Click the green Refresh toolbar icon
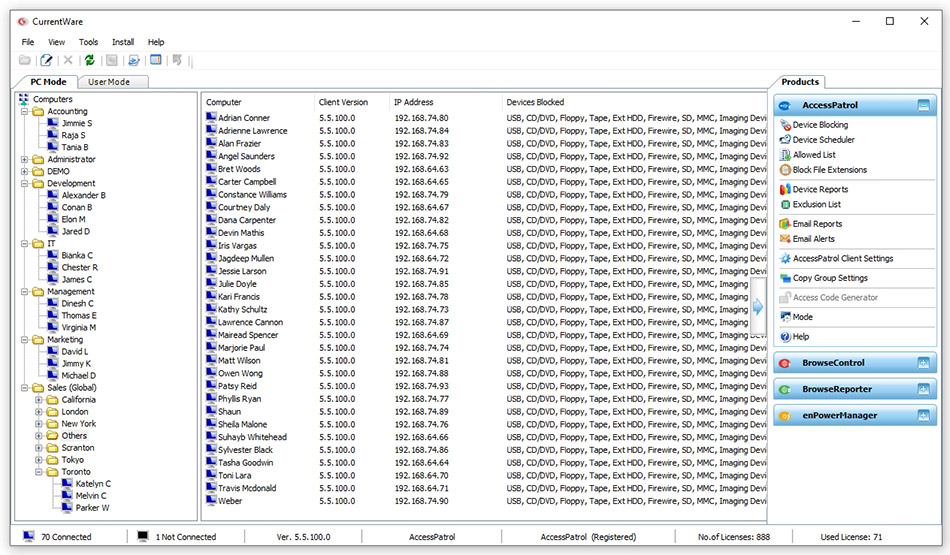This screenshot has height=555, width=950. (89, 61)
